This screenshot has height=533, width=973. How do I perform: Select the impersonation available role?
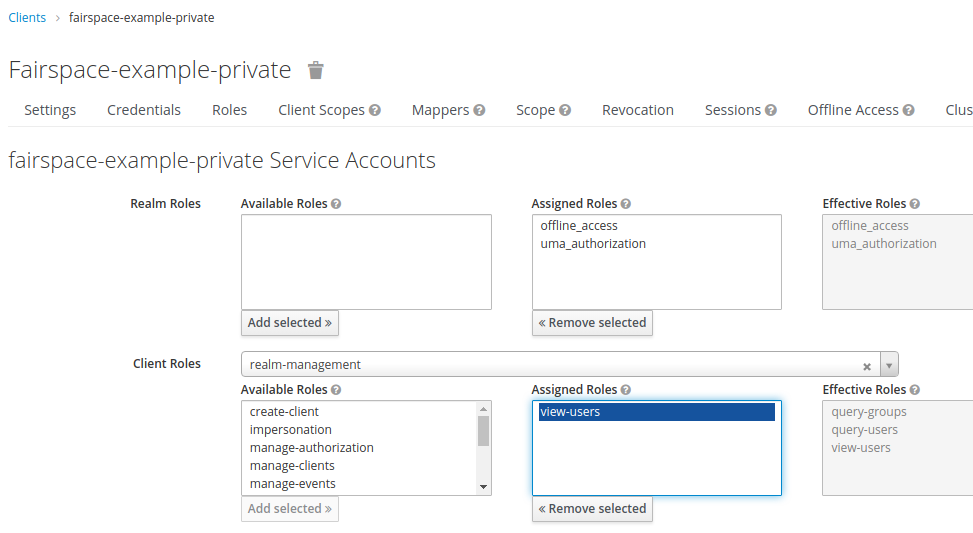pyautogui.click(x=291, y=430)
